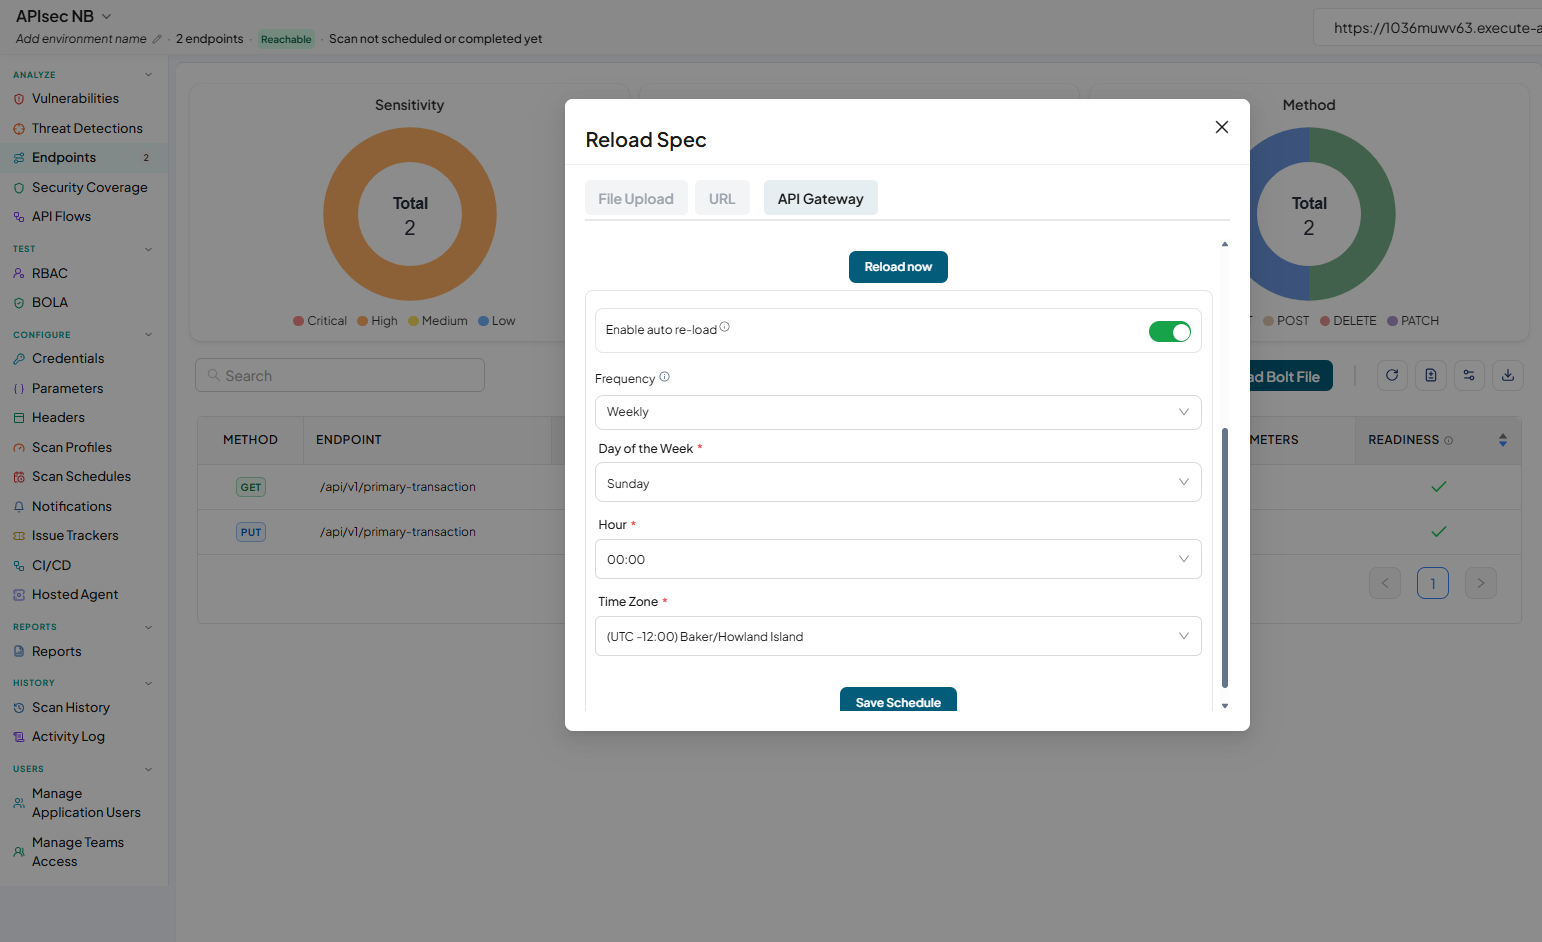
Task: Open the Frequency dropdown showing Weekly
Action: 898,412
